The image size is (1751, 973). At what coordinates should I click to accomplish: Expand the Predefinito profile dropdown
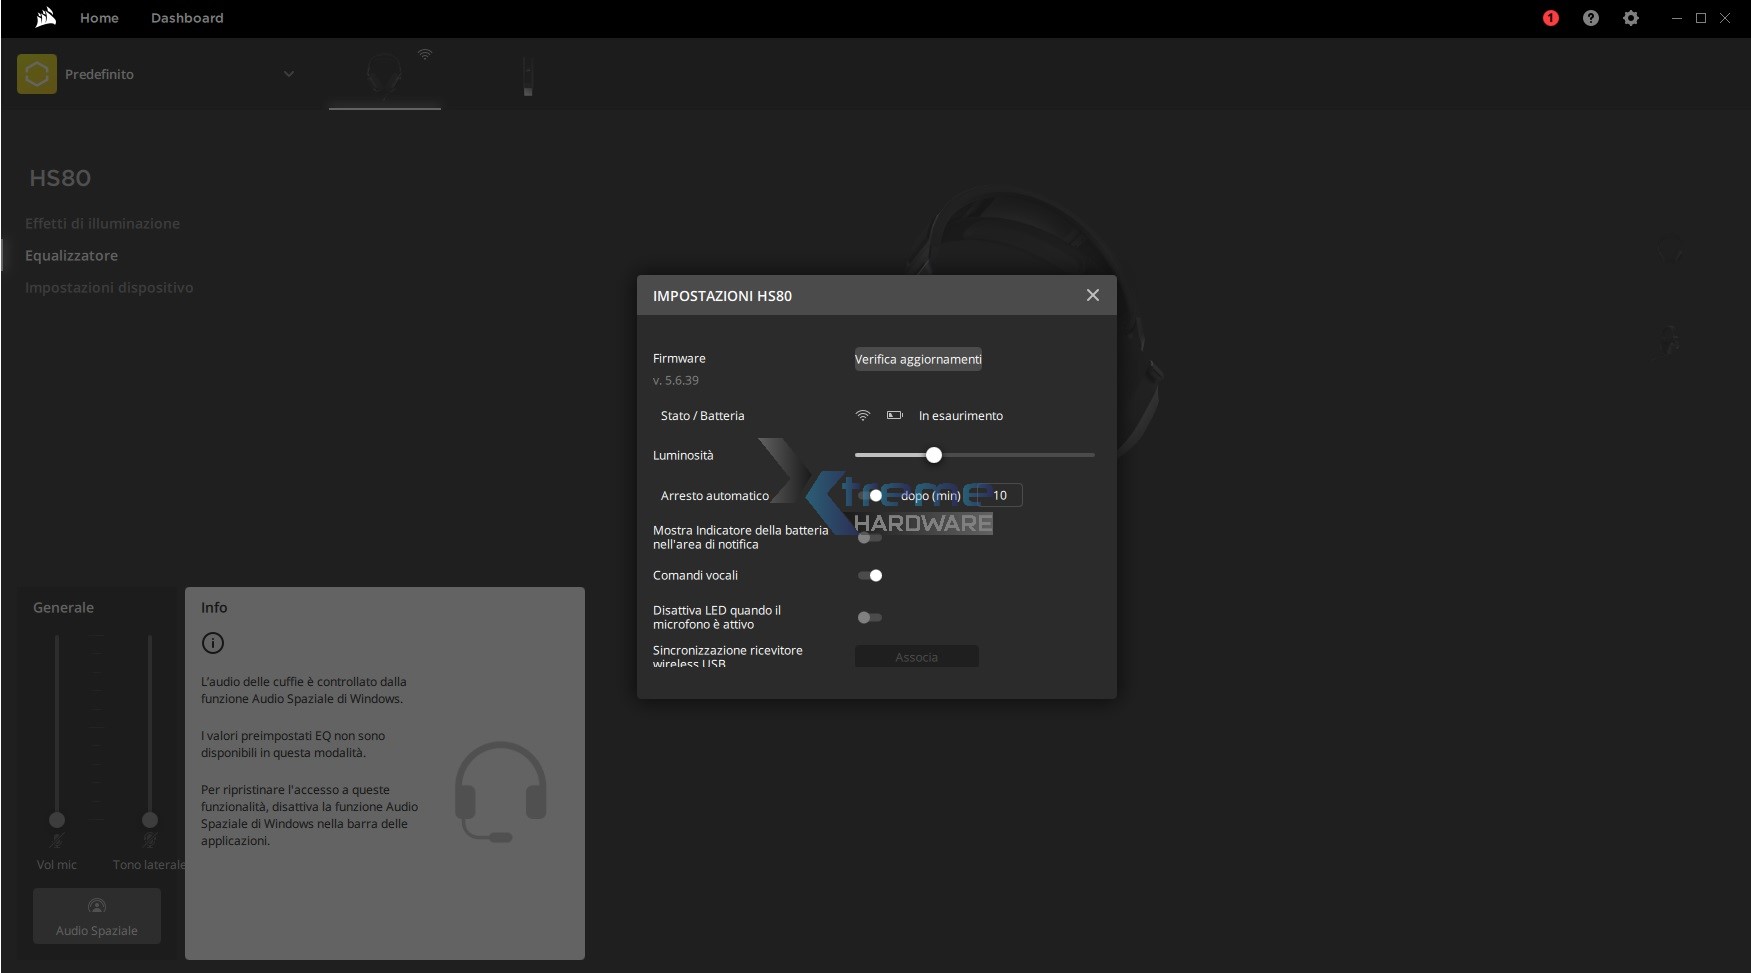tap(288, 74)
